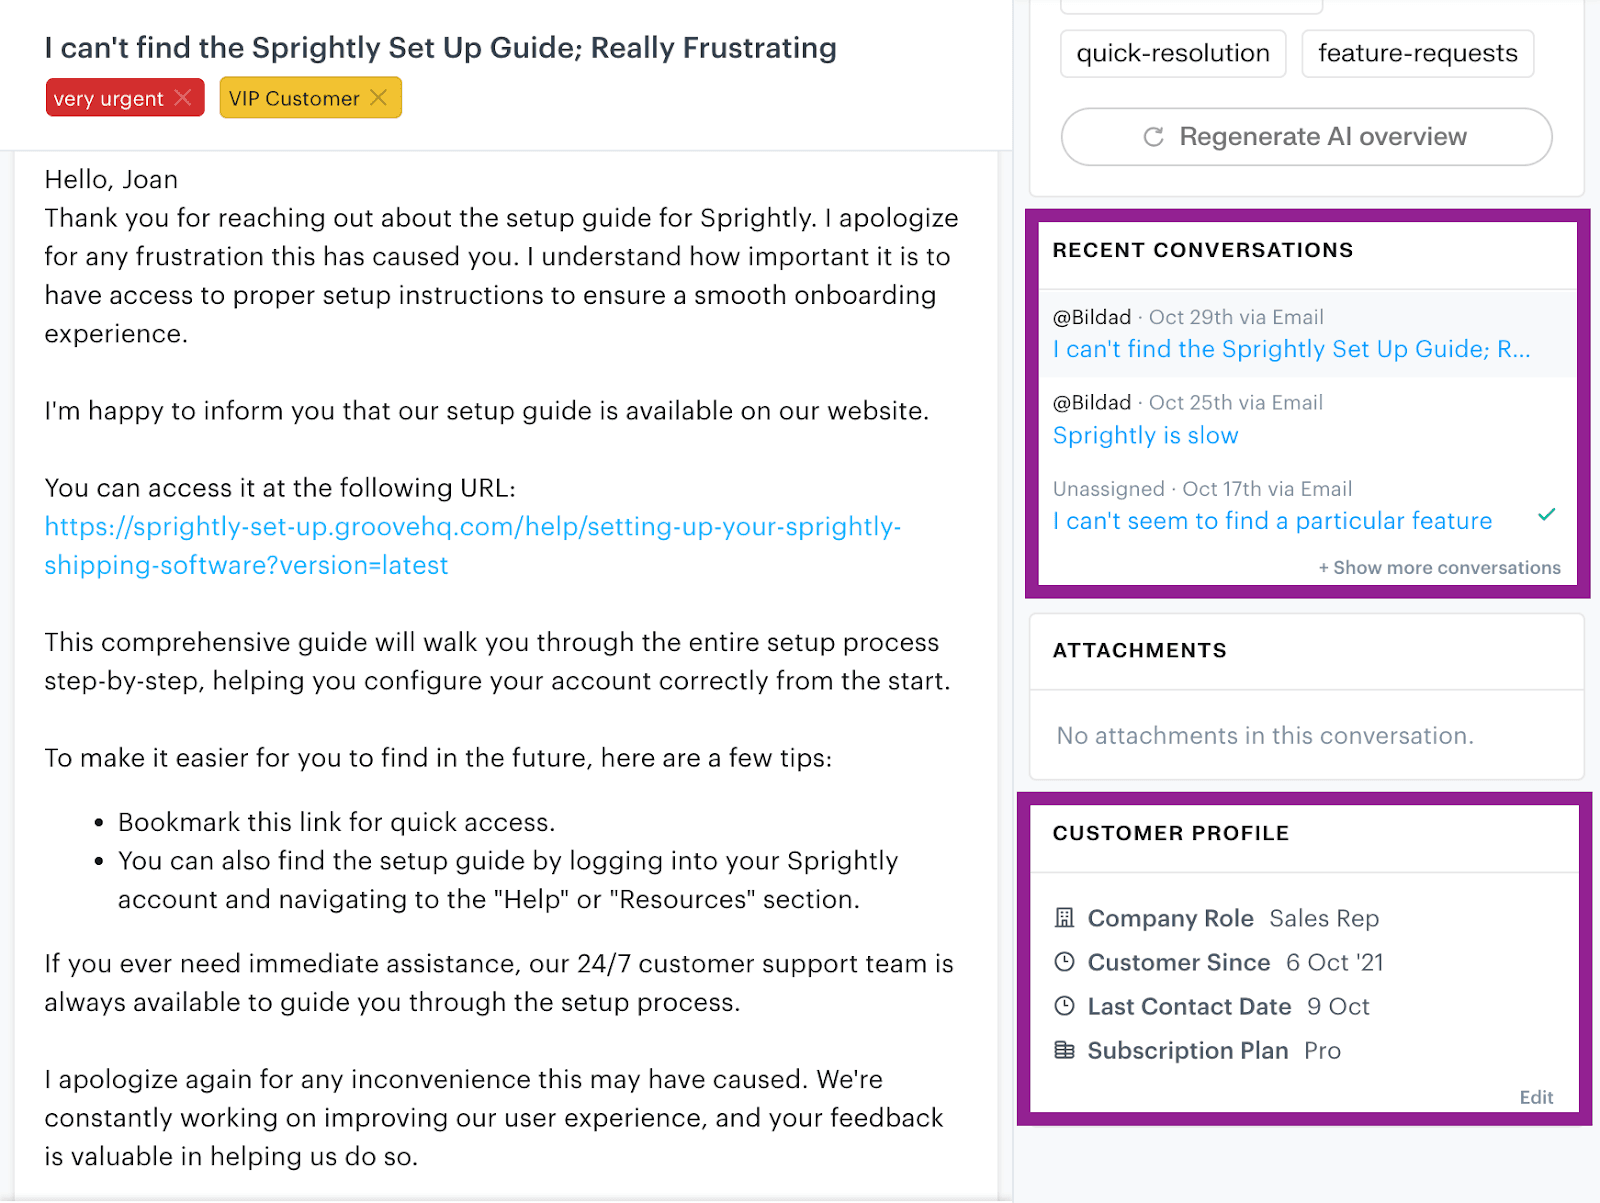Click the closed-conversation checkmark icon
The height and width of the screenshot is (1203, 1600).
[x=1546, y=515]
